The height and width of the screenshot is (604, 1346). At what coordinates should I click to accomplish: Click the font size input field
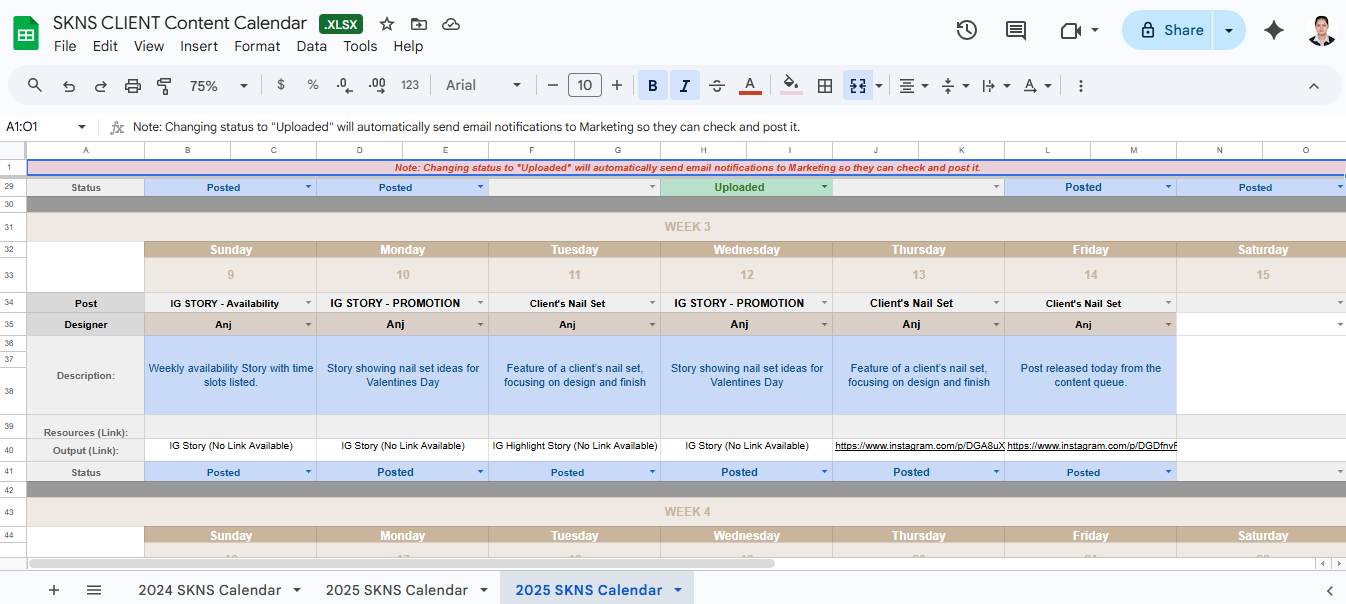[x=585, y=86]
